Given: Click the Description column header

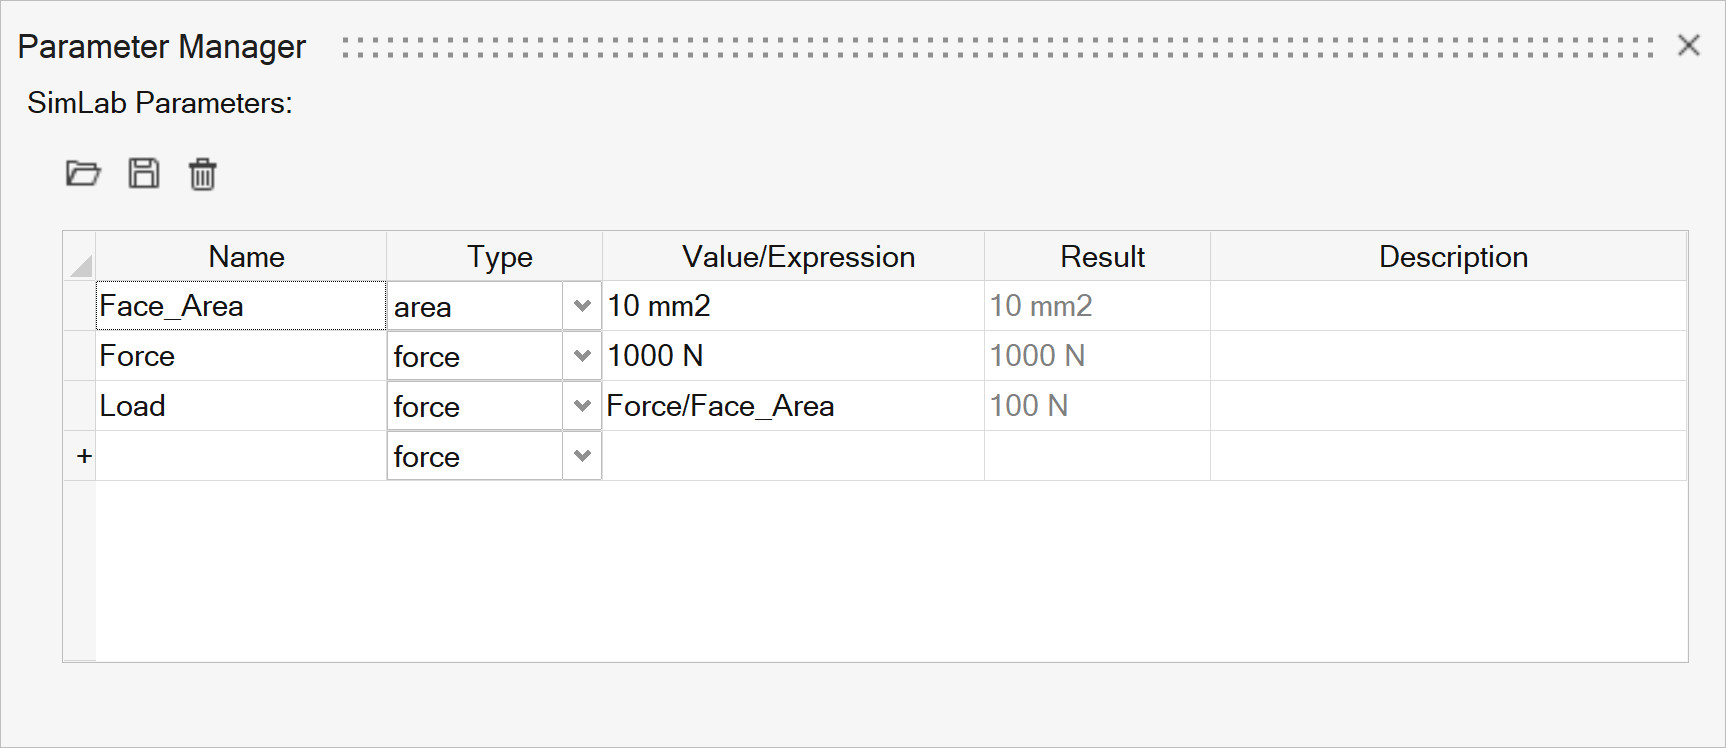Looking at the screenshot, I should pyautogui.click(x=1452, y=257).
